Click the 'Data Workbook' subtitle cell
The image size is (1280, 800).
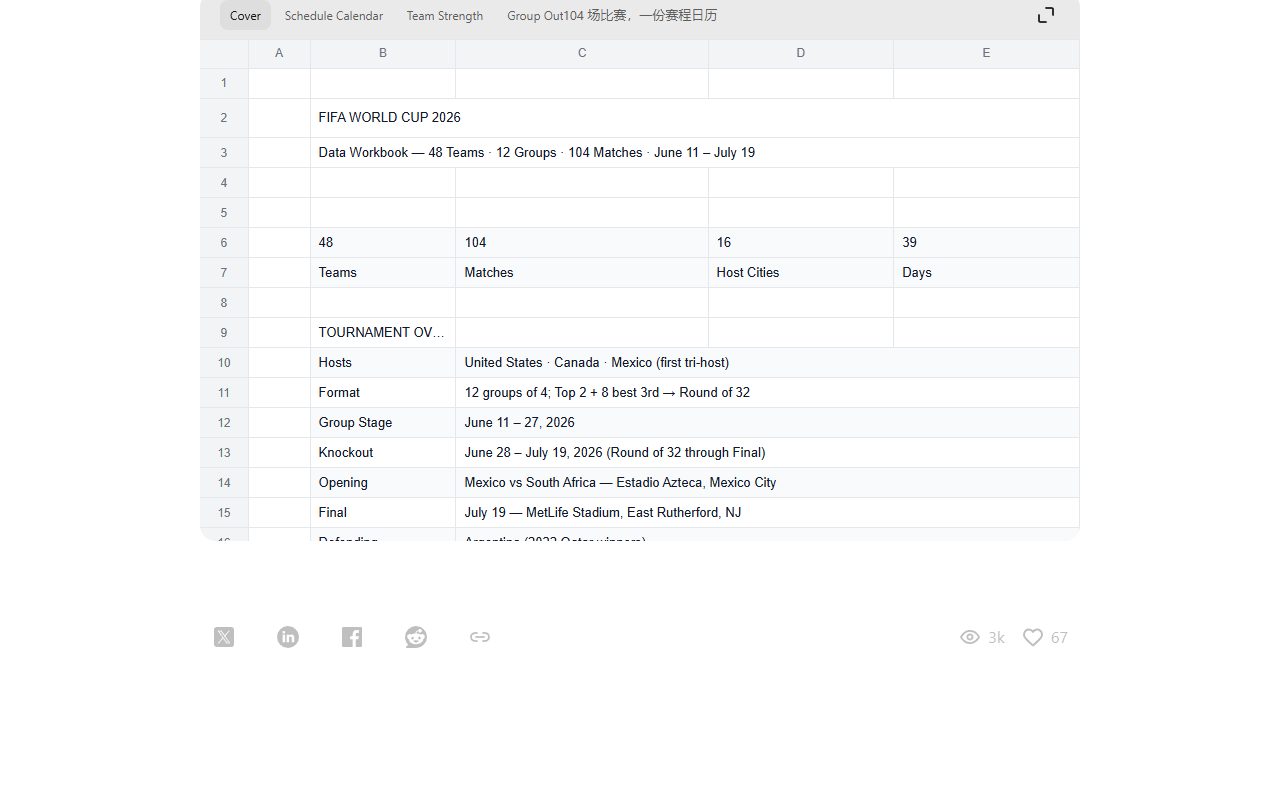click(x=695, y=153)
